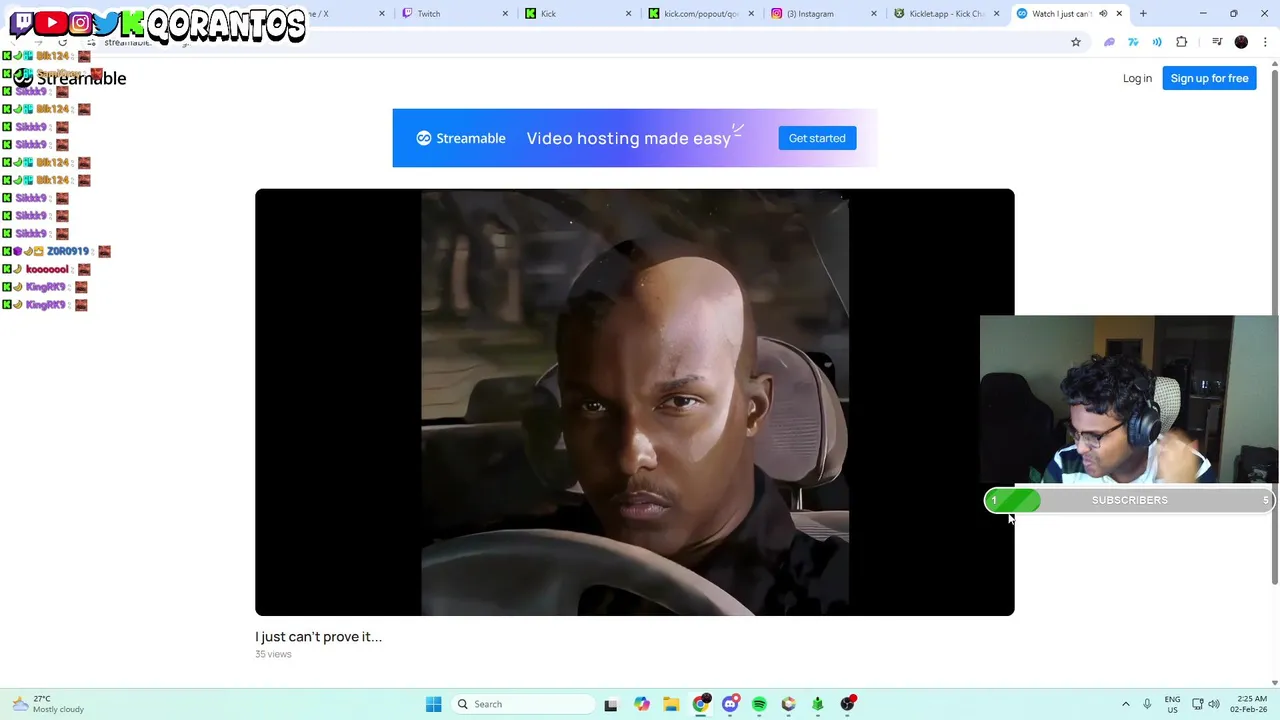Viewport: 1280px width, 720px height.
Task: Open the volume tray icon
Action: click(1214, 704)
